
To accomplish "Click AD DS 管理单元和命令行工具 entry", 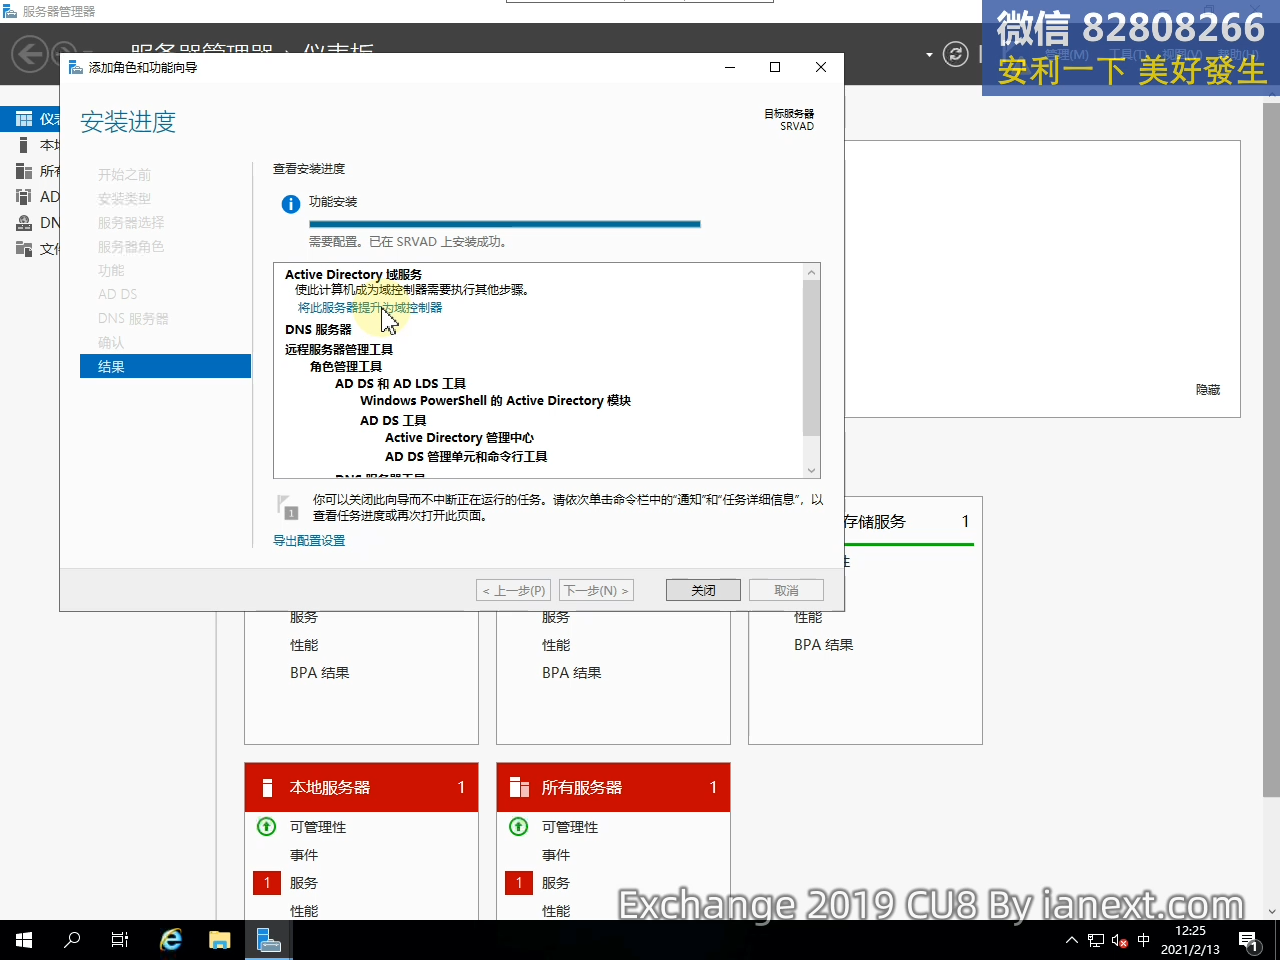I will pyautogui.click(x=466, y=456).
